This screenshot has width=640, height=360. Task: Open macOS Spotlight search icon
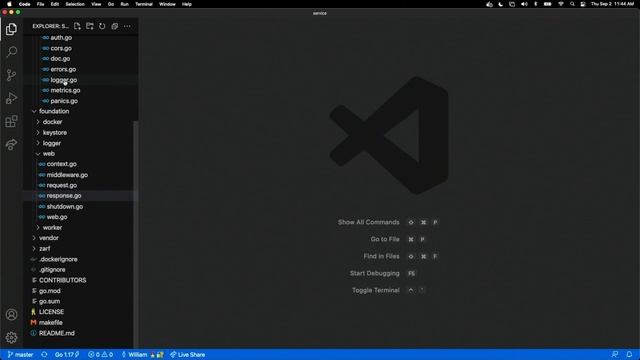click(x=572, y=4)
